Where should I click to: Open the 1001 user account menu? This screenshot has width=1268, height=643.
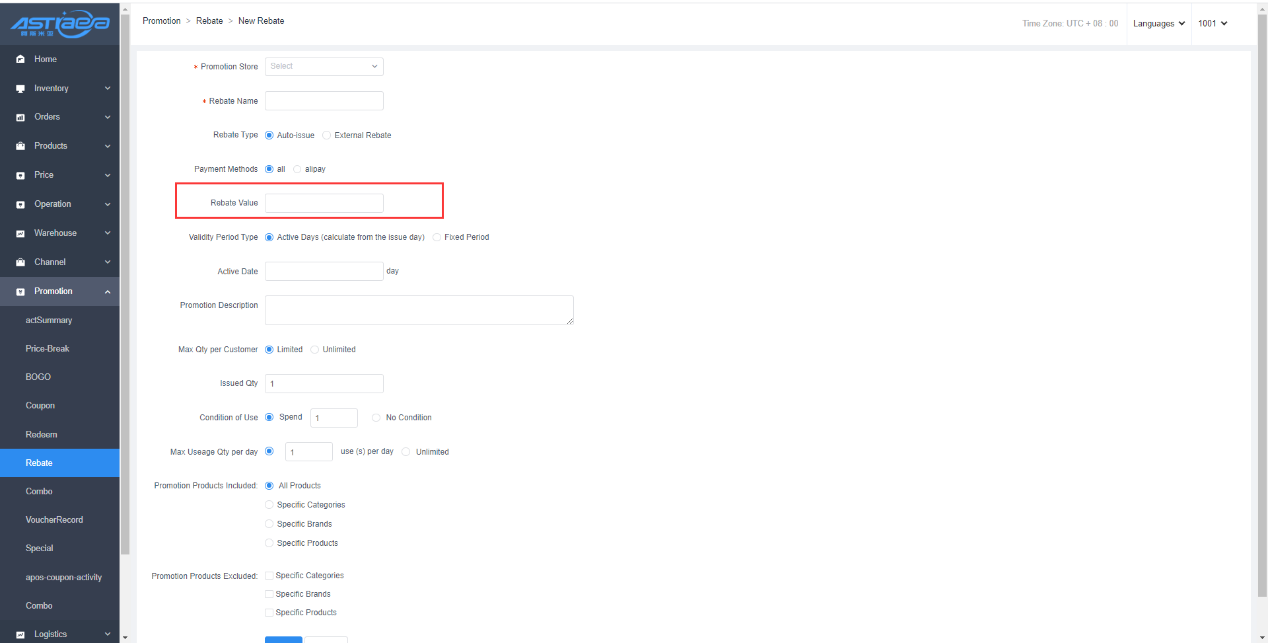(x=1212, y=23)
